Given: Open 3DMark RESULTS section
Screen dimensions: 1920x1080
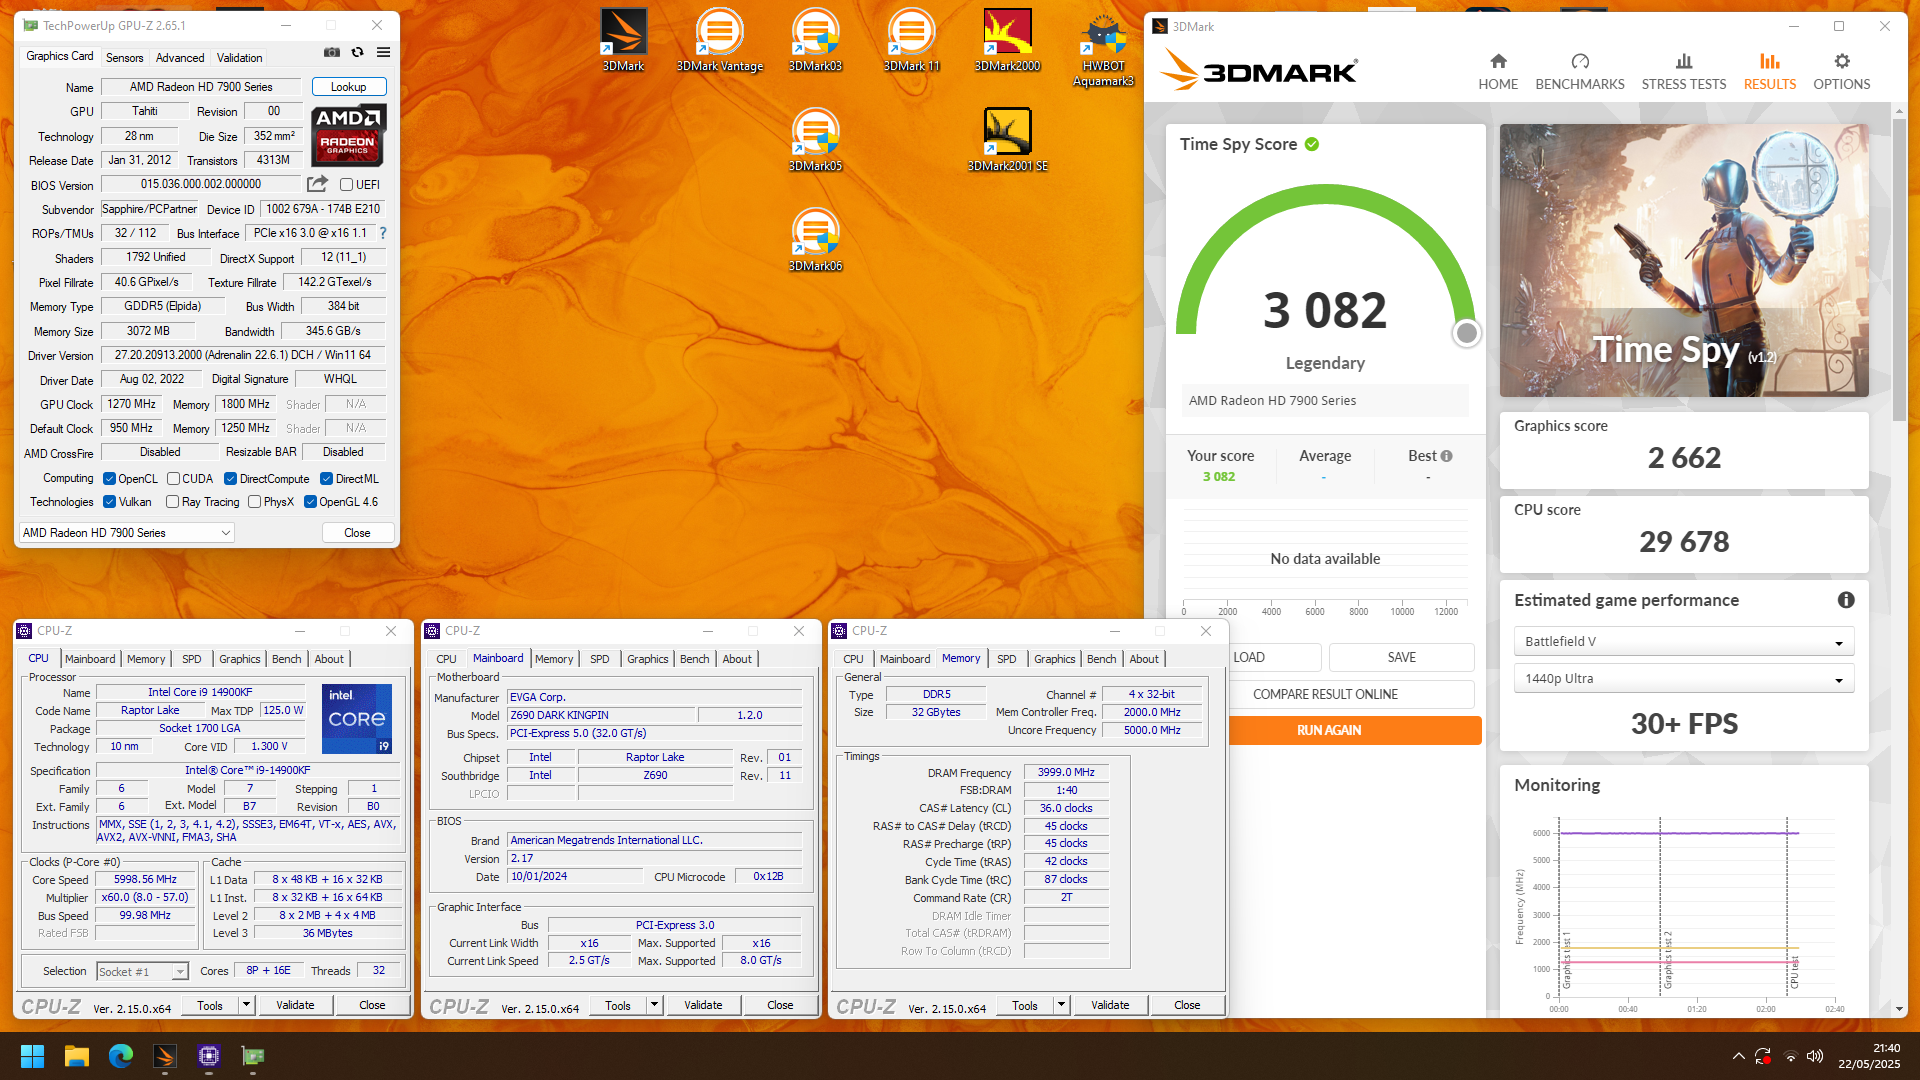Looking at the screenshot, I should click(1770, 72).
